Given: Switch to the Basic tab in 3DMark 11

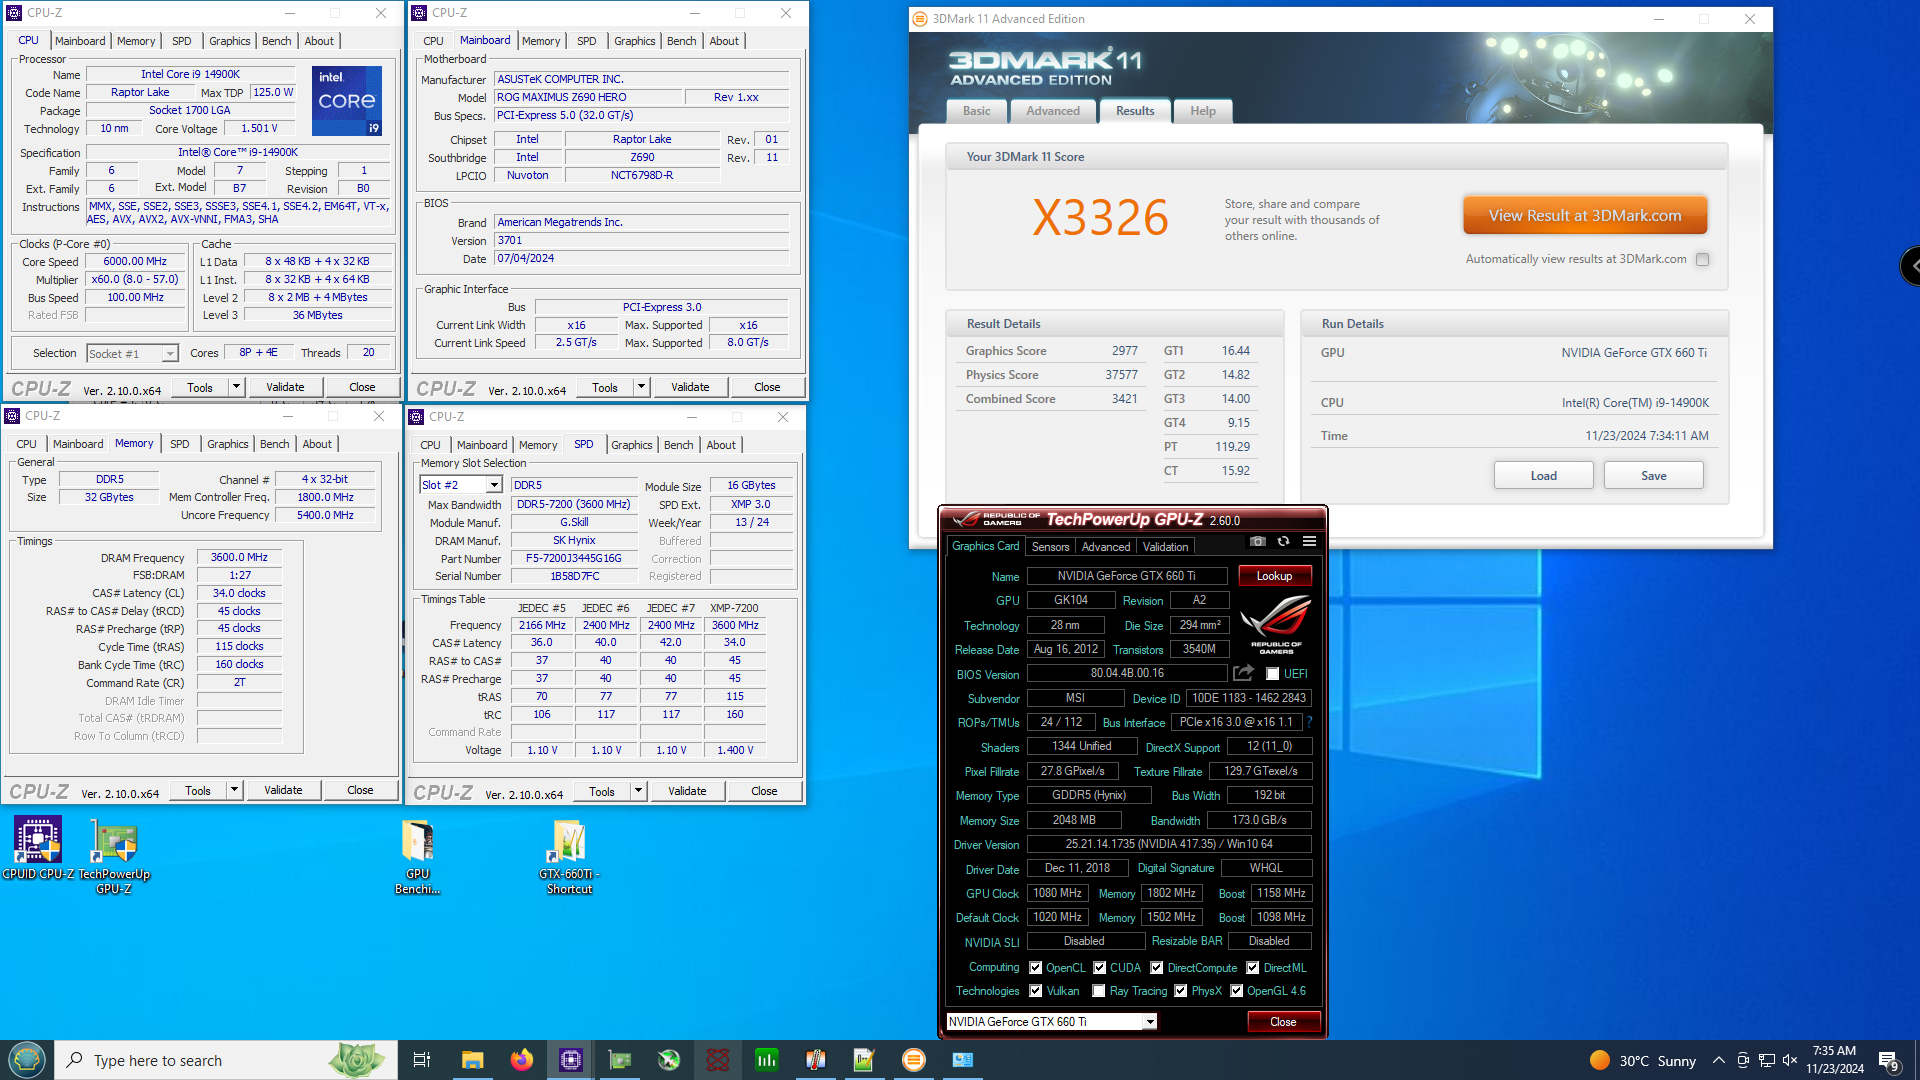Looking at the screenshot, I should 977,111.
